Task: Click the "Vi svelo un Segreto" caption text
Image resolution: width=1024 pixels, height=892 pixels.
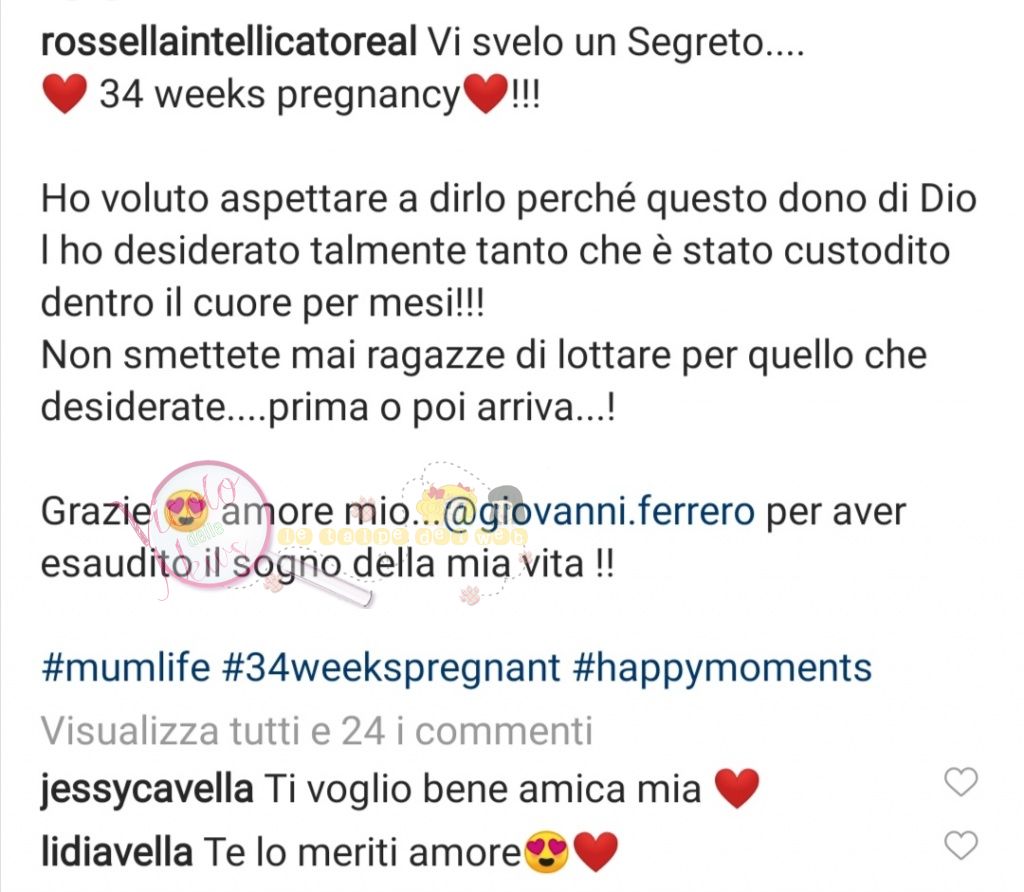Action: (616, 43)
